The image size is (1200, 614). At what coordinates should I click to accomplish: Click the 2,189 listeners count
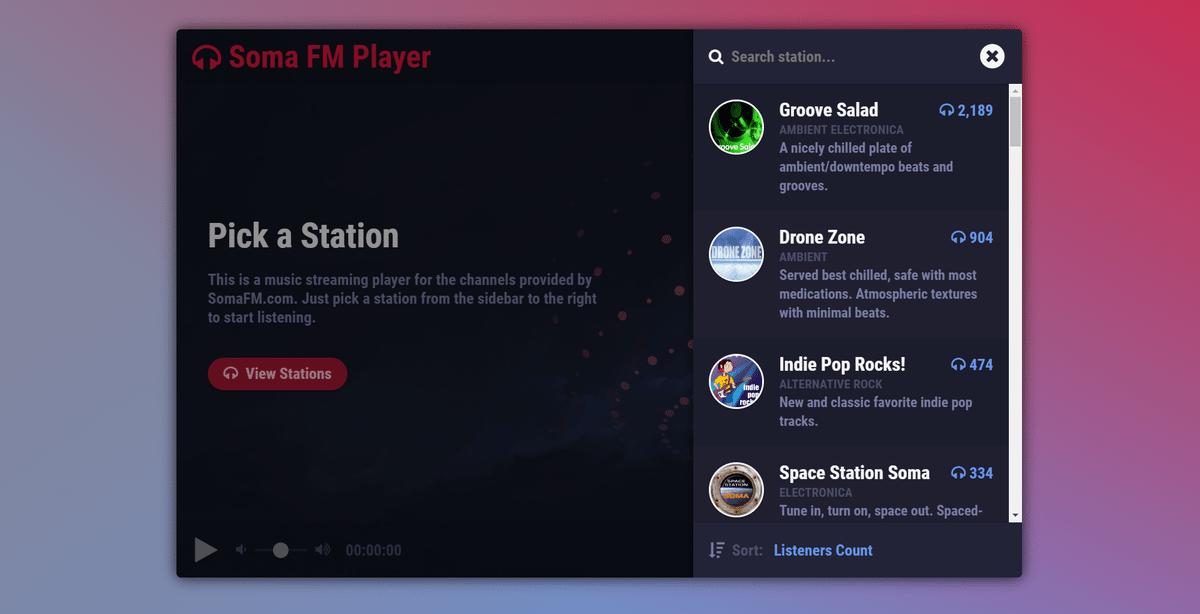click(x=975, y=110)
